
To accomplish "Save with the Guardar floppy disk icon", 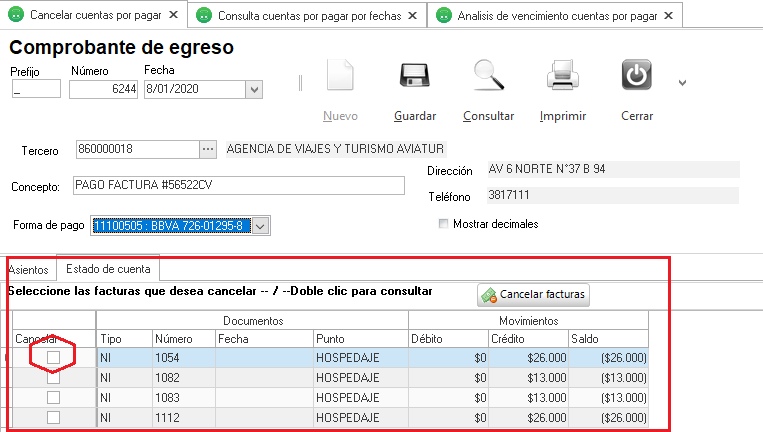I will coord(415,75).
